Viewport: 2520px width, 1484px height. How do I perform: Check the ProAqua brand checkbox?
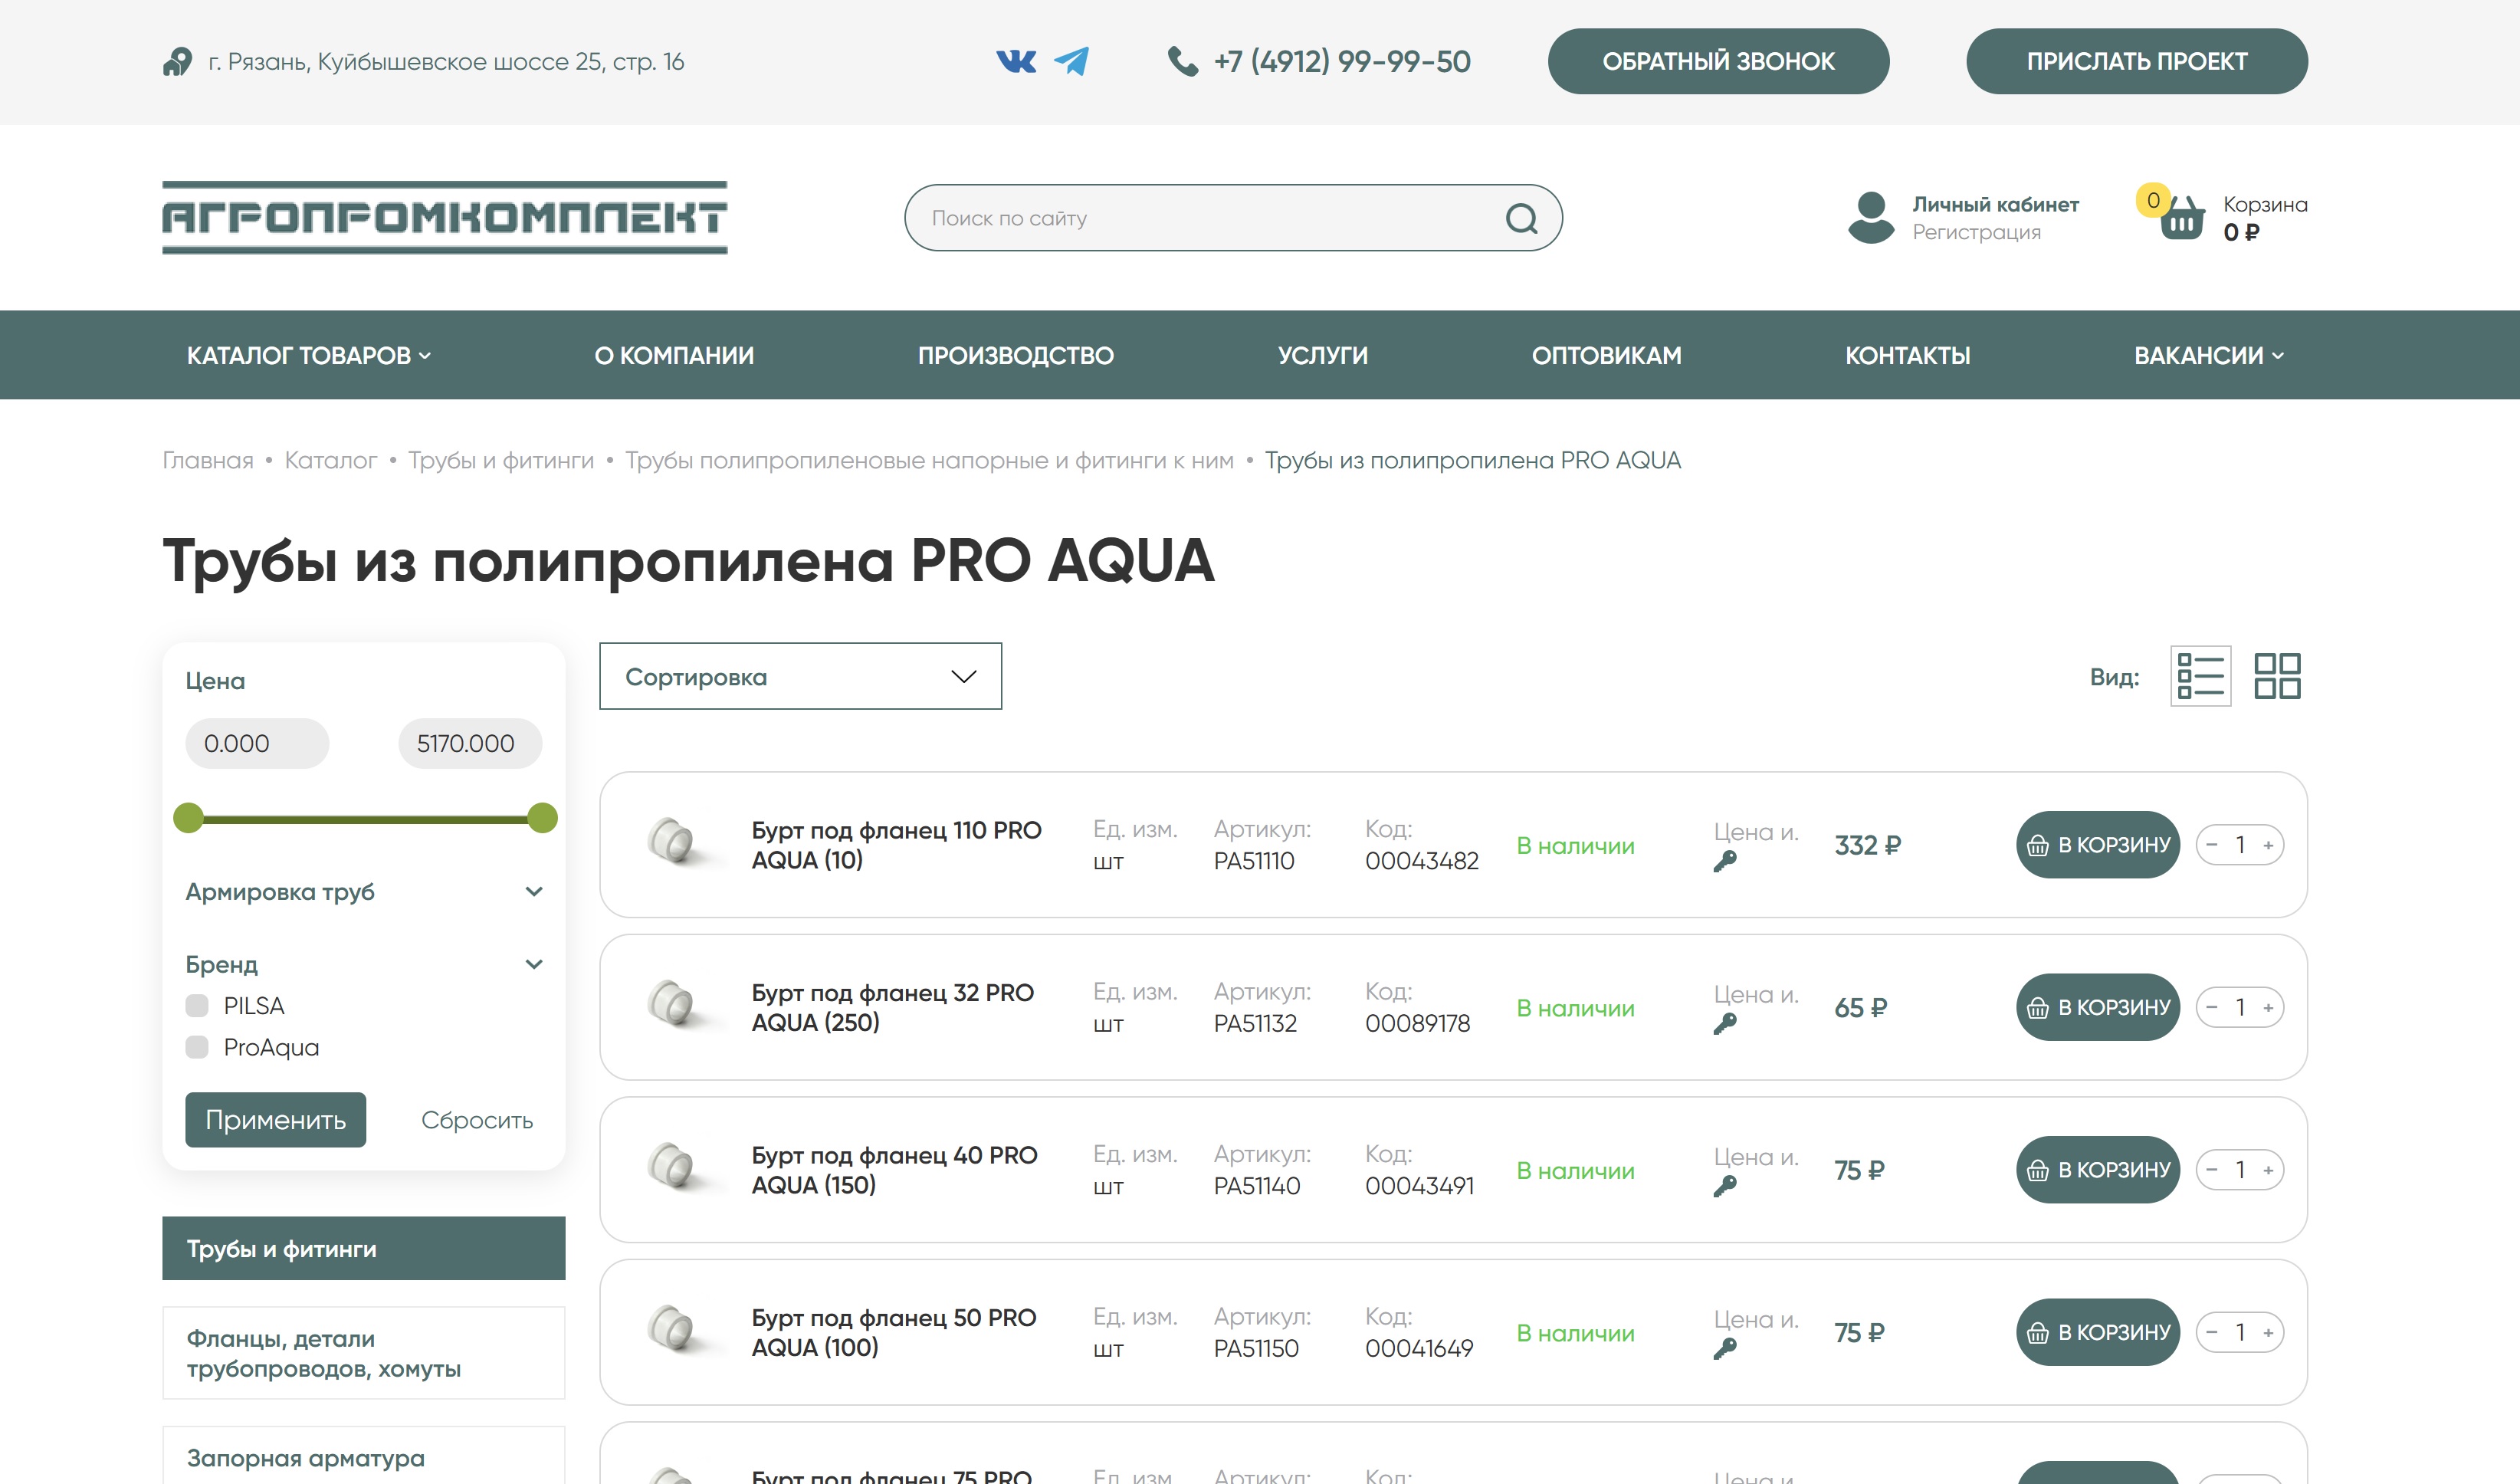(197, 1047)
